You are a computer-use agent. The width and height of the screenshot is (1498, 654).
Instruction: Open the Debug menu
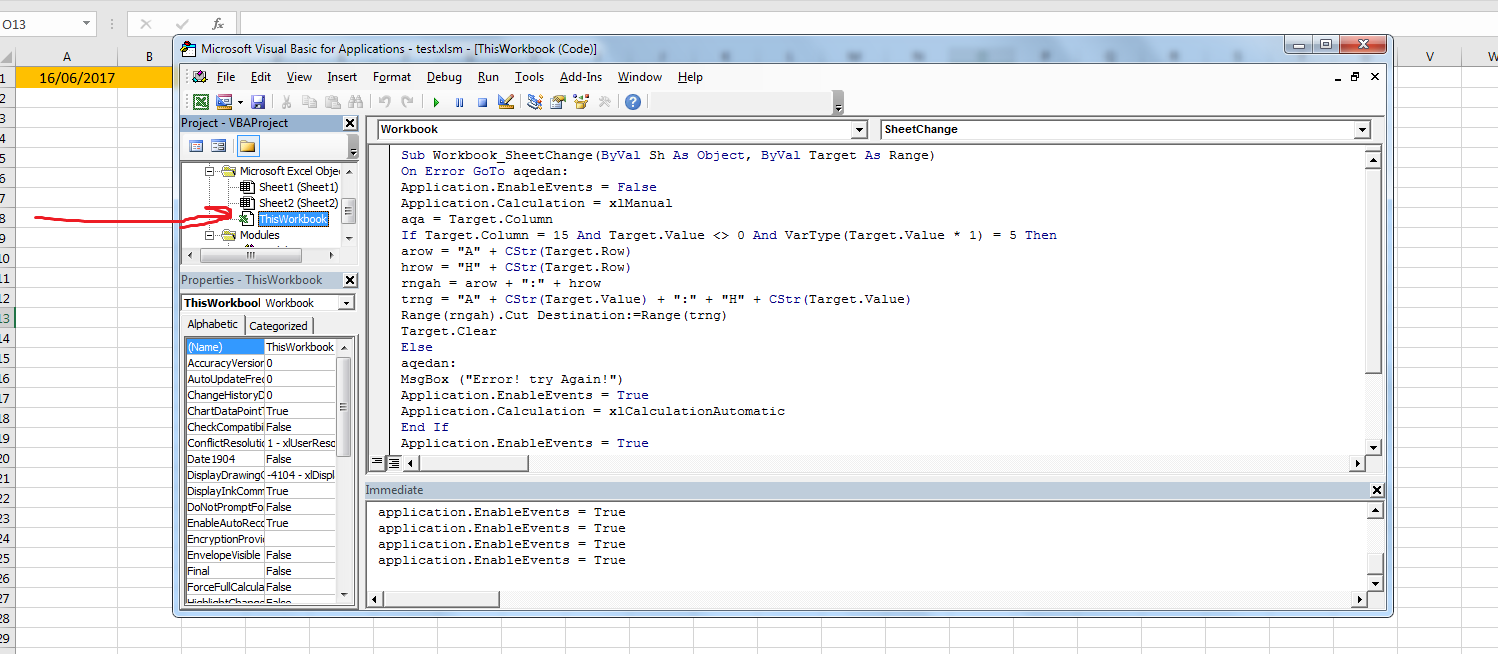(444, 77)
